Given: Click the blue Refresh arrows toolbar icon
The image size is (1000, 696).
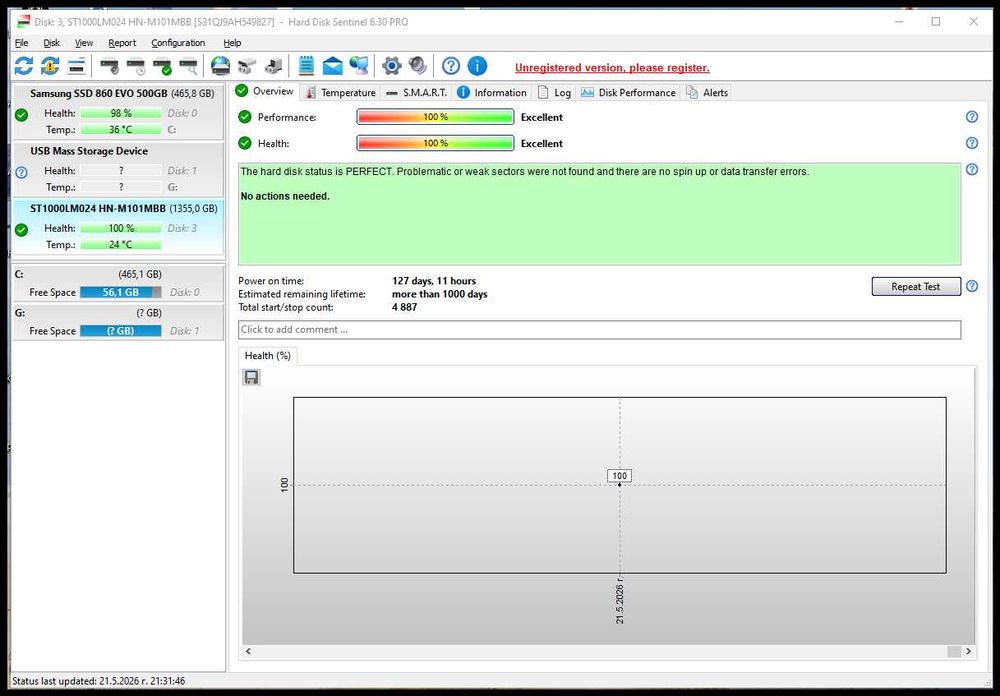Looking at the screenshot, I should [24, 66].
